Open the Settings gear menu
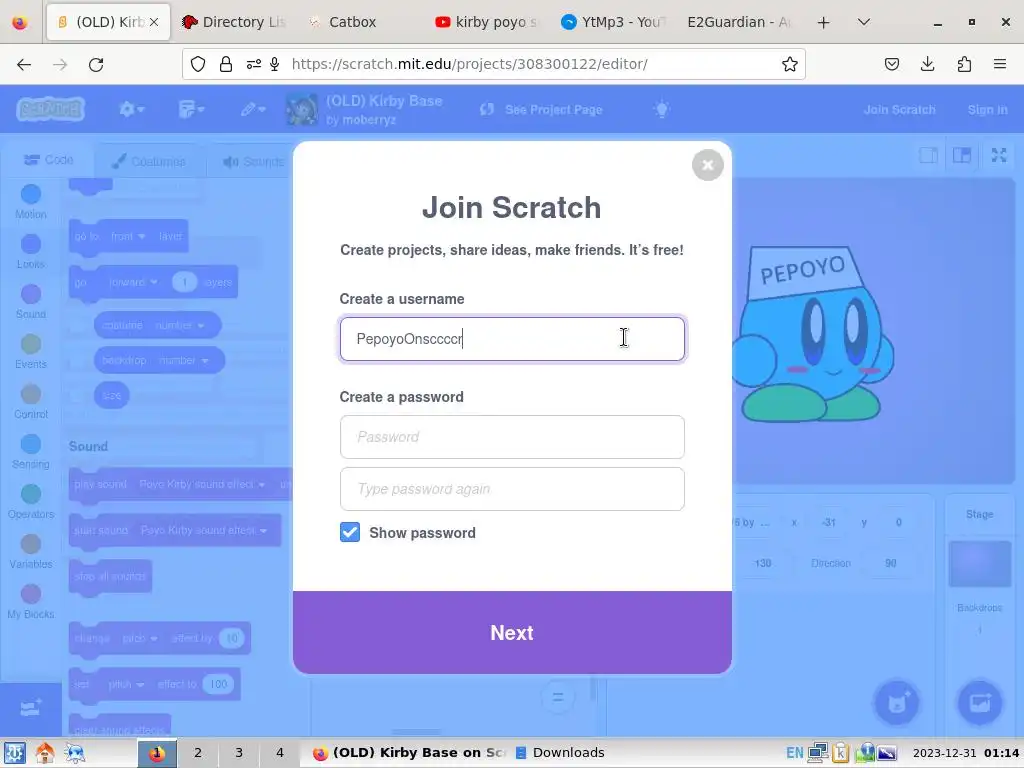 point(131,109)
